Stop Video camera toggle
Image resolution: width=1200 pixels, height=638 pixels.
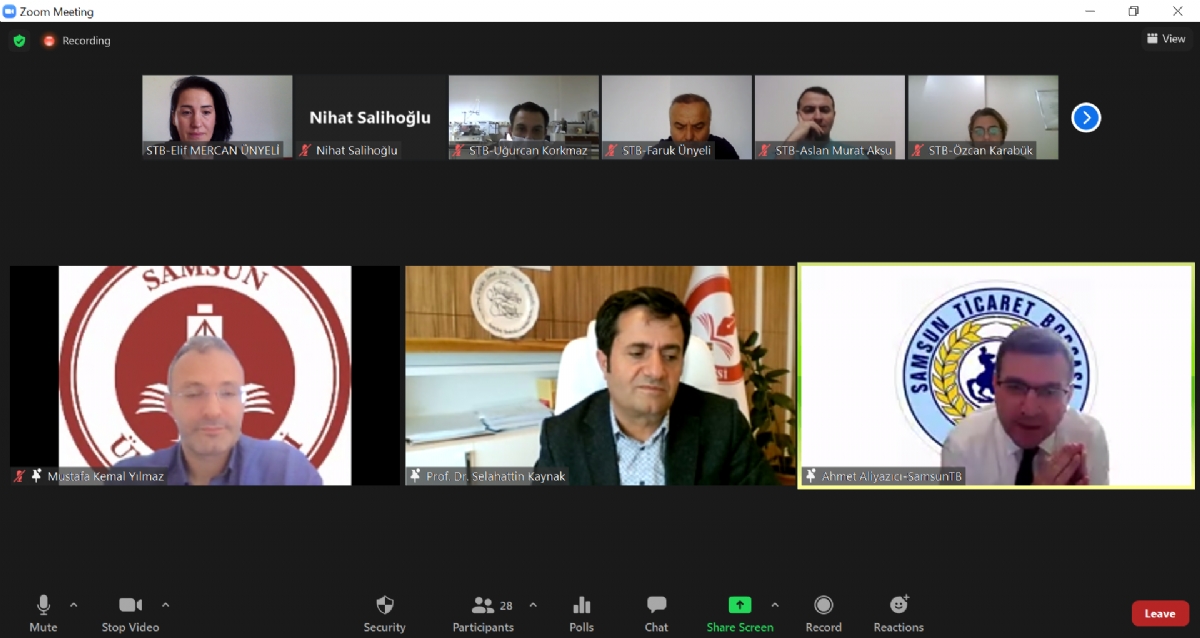tap(130, 606)
